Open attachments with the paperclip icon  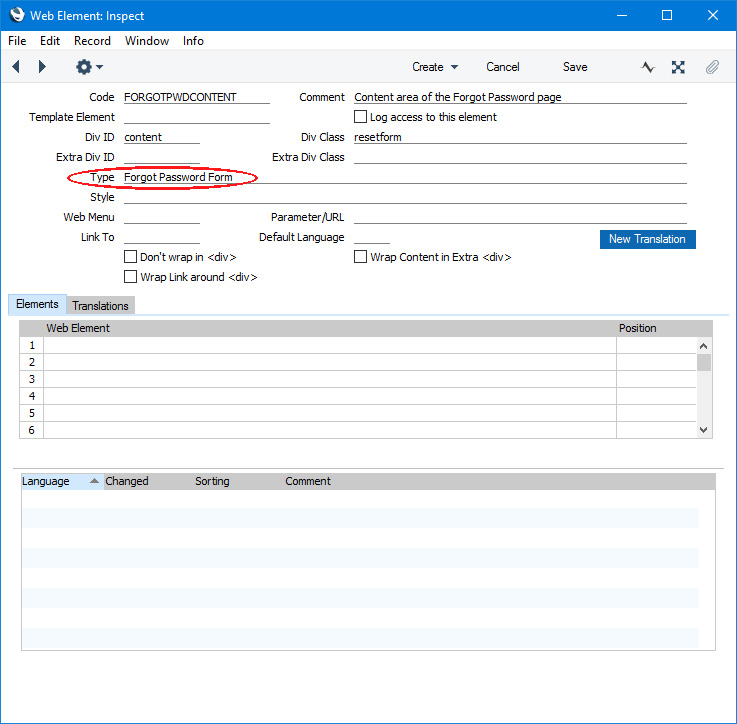[712, 67]
